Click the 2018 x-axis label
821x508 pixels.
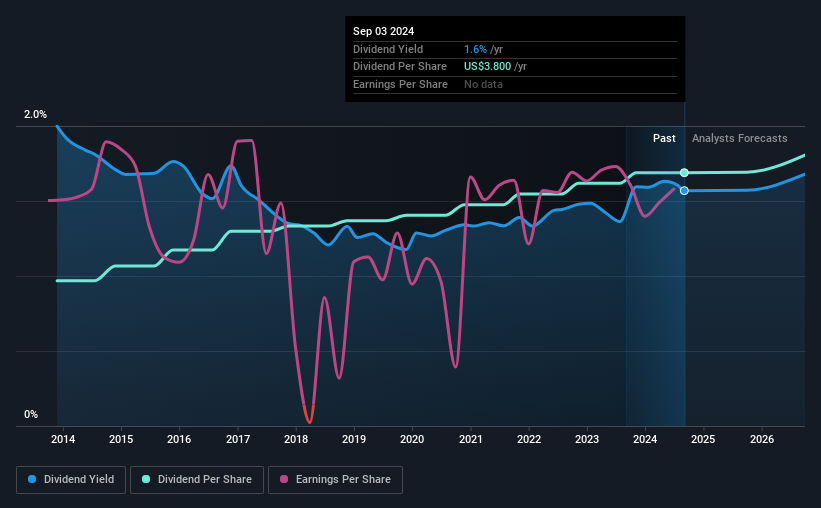point(296,439)
